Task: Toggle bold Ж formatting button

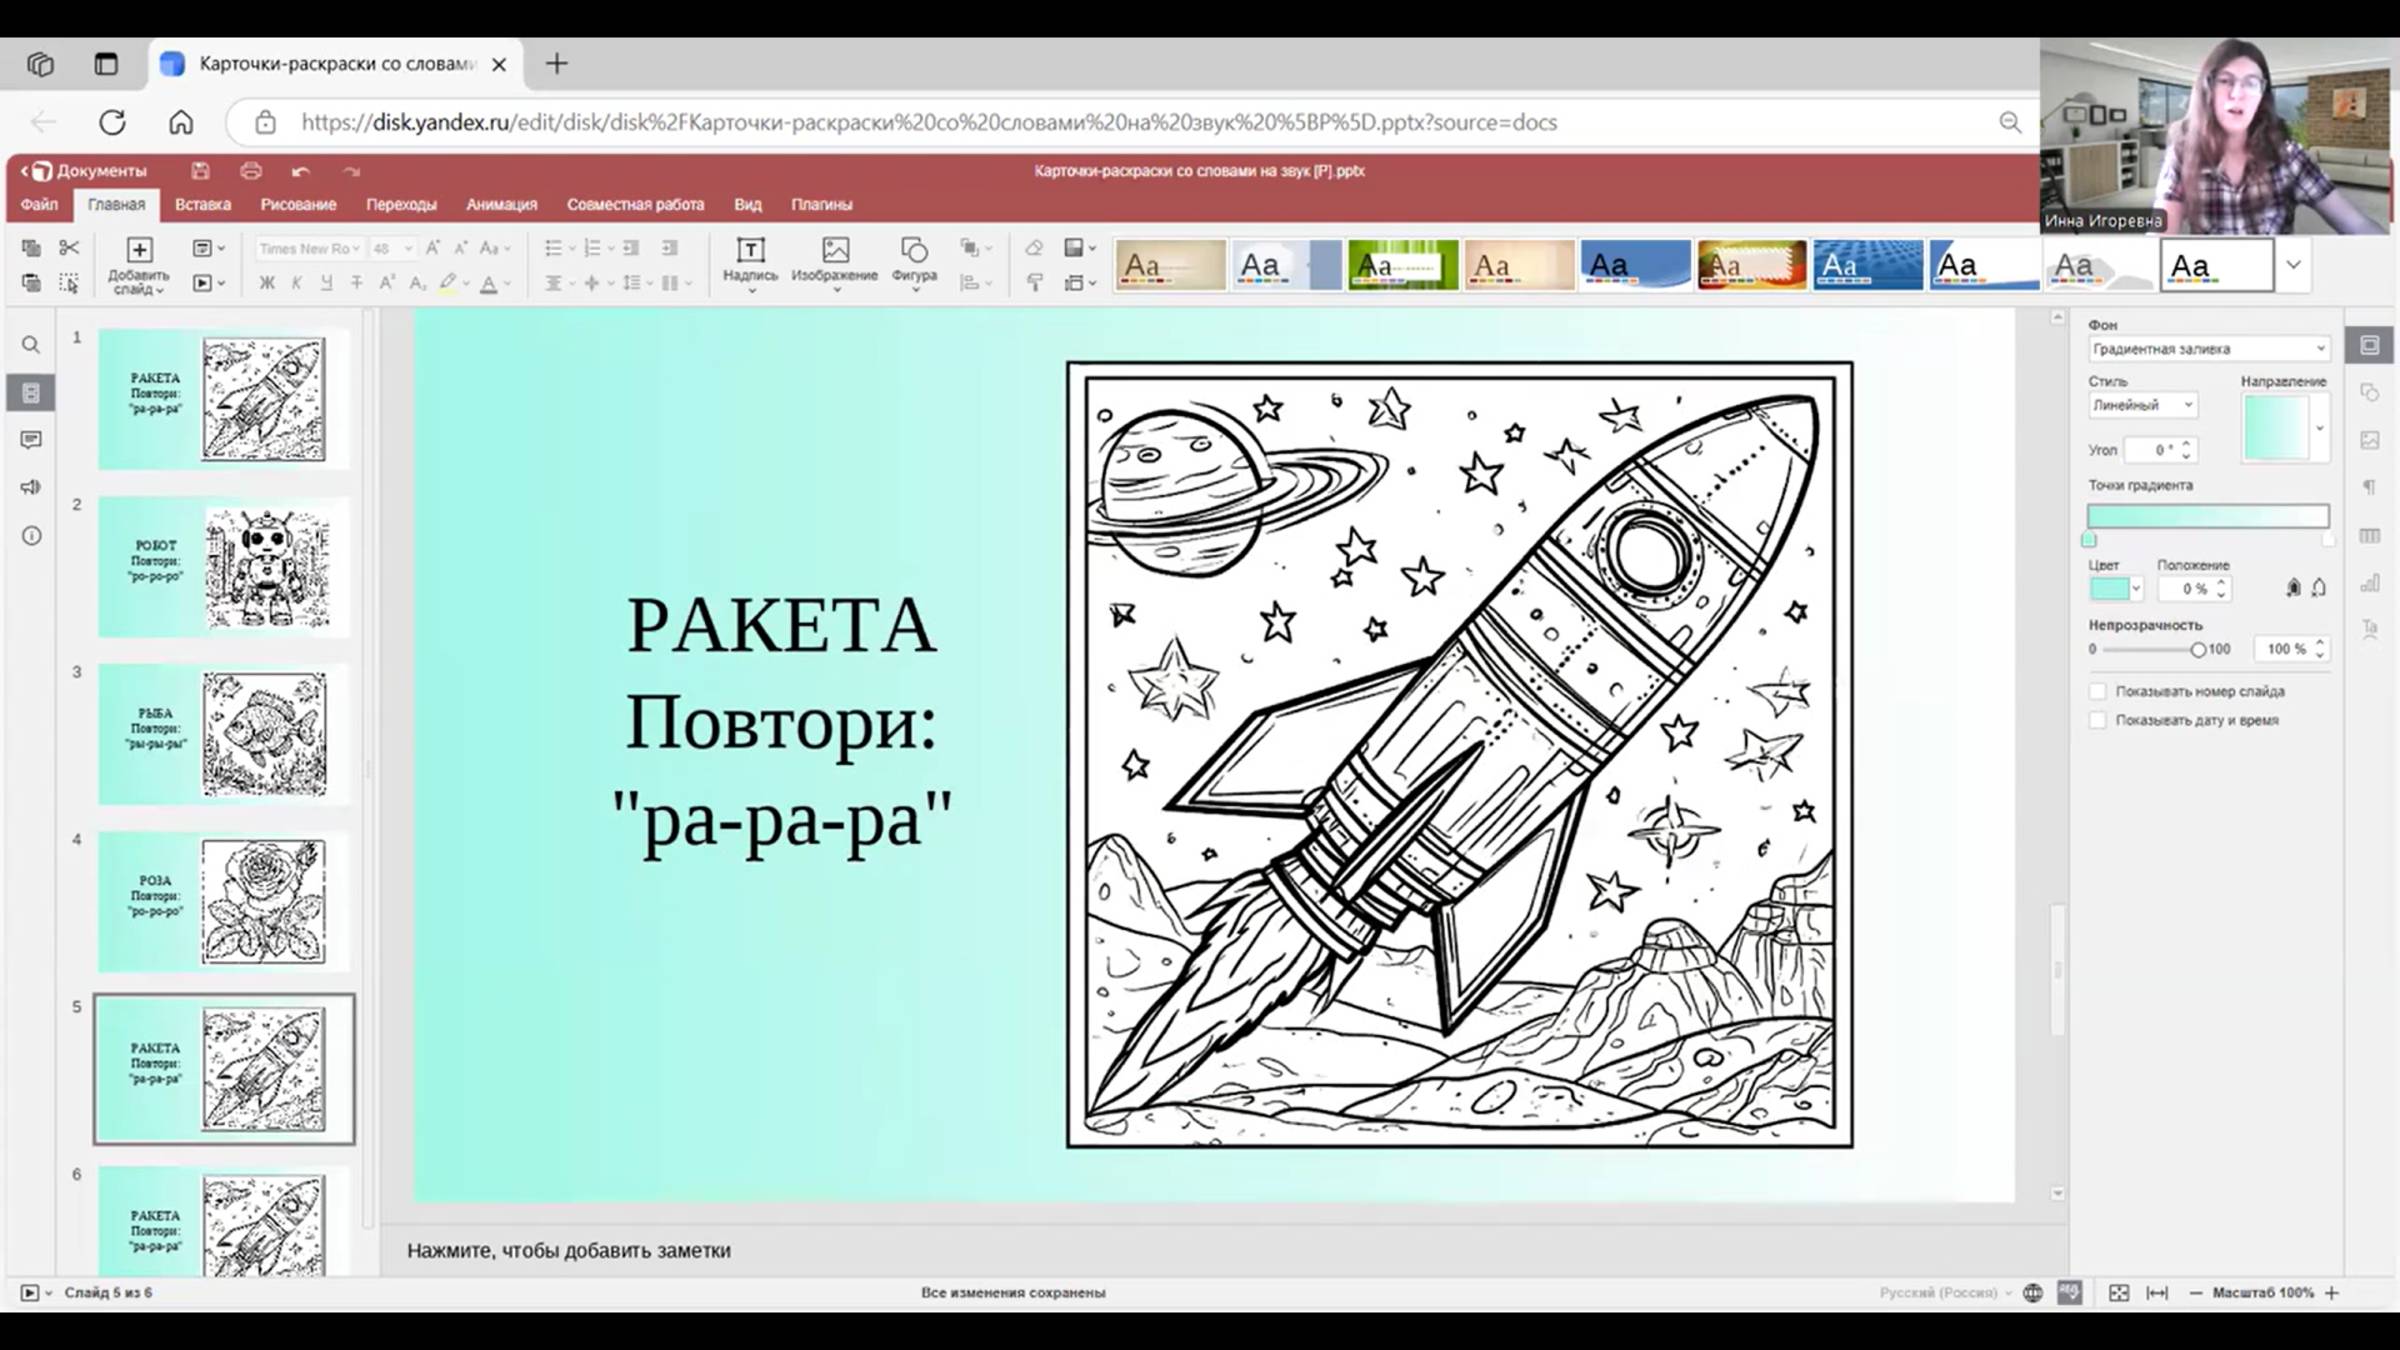Action: pyautogui.click(x=267, y=283)
